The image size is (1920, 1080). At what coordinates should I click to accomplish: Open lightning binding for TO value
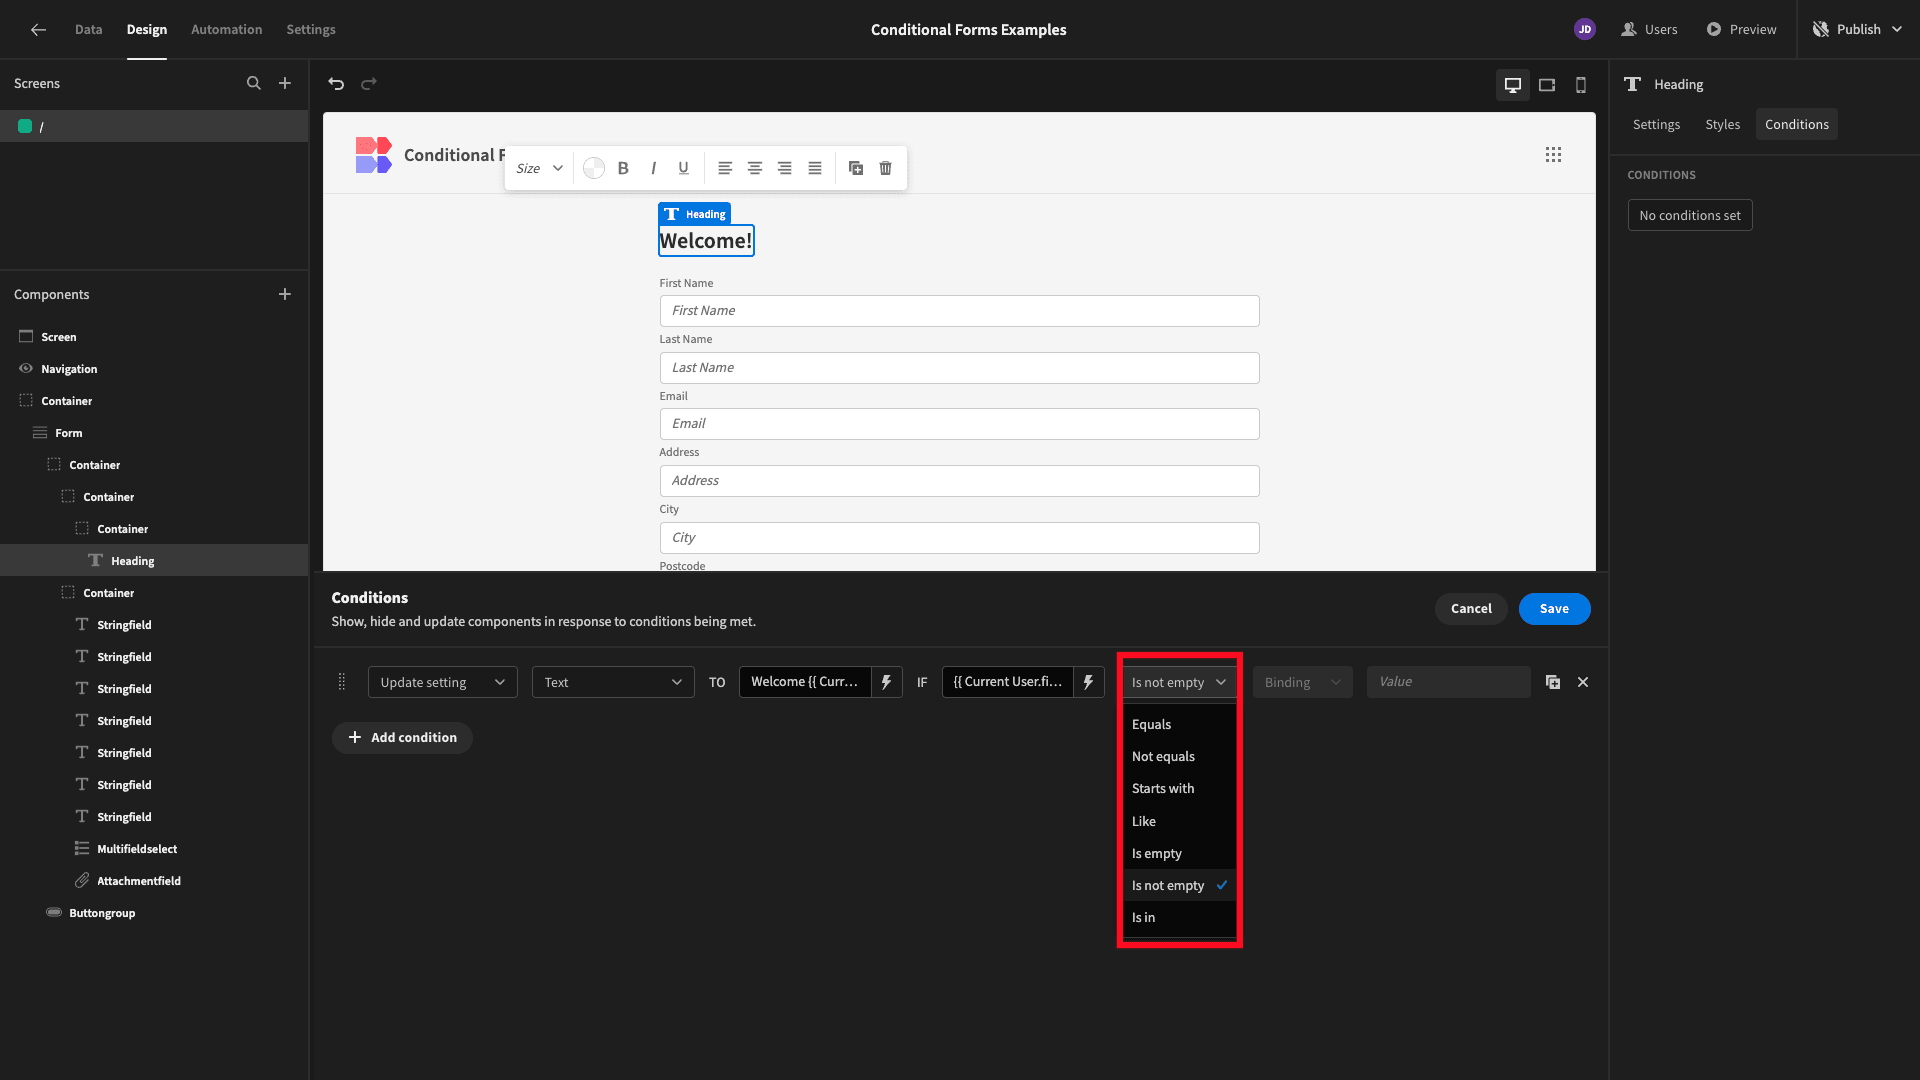coord(886,682)
